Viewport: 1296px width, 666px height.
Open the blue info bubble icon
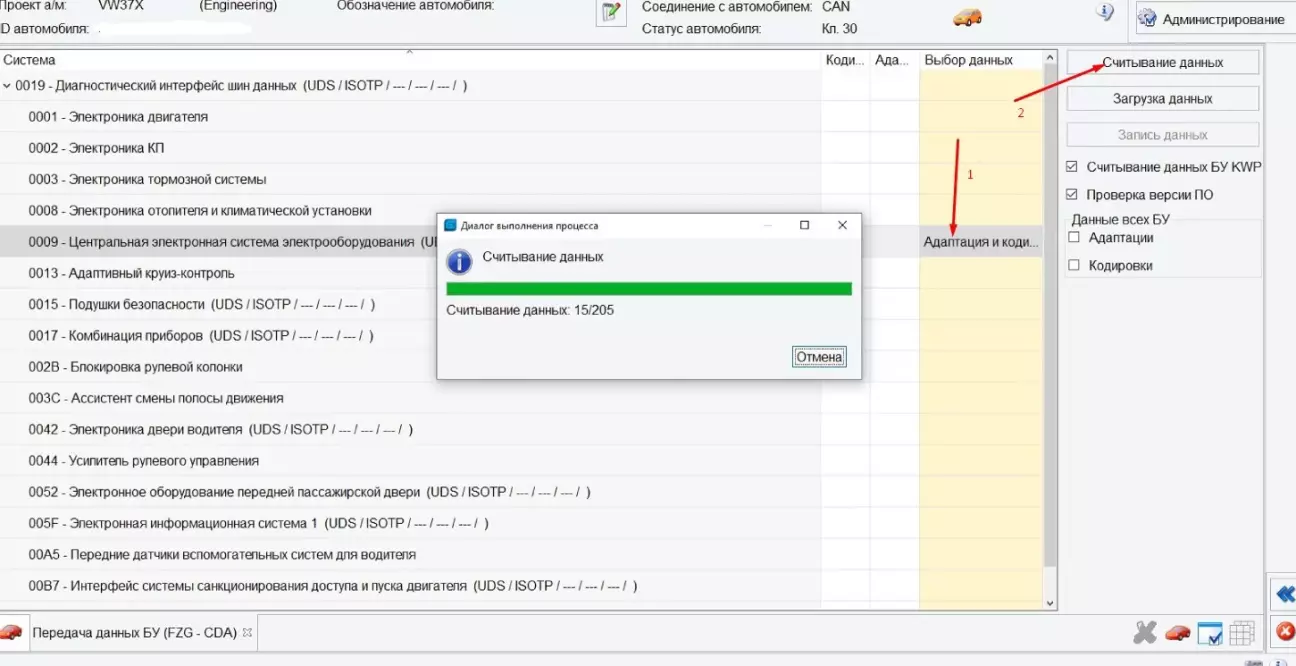1105,13
